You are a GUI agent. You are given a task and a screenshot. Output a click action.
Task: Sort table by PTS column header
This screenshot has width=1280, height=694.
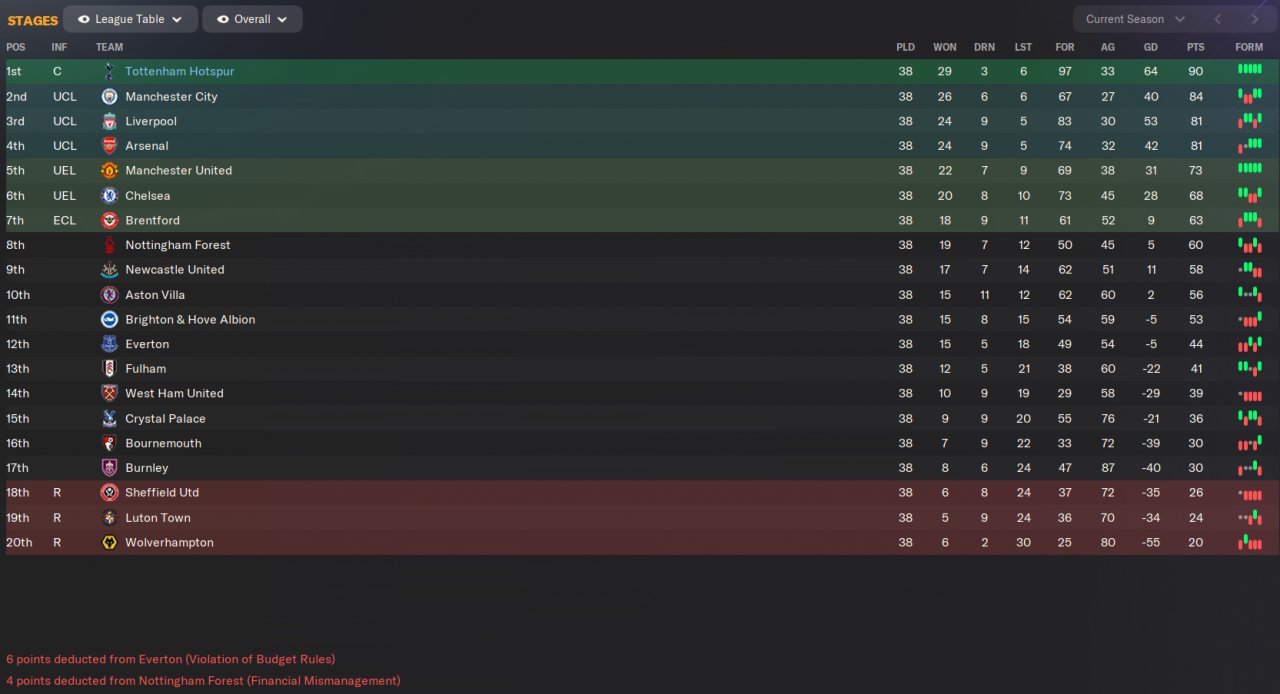(x=1195, y=47)
